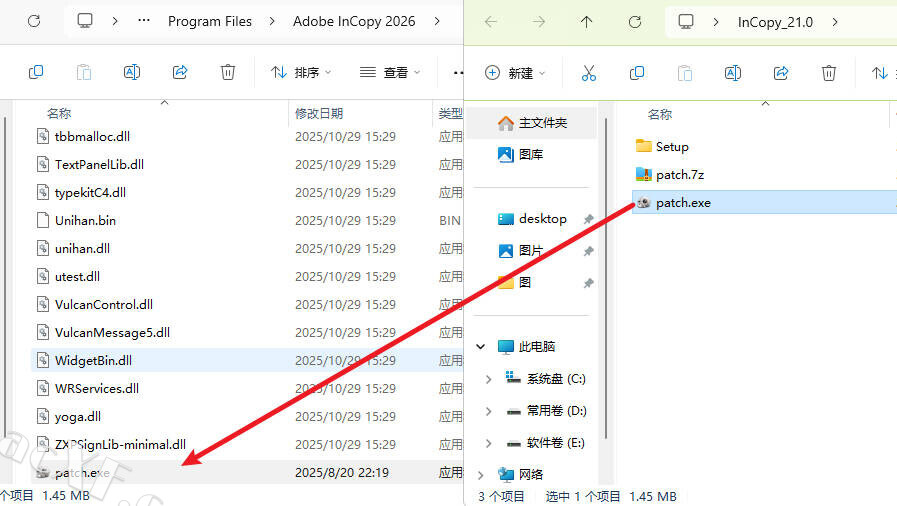Click the Up arrow in the right window

click(587, 21)
